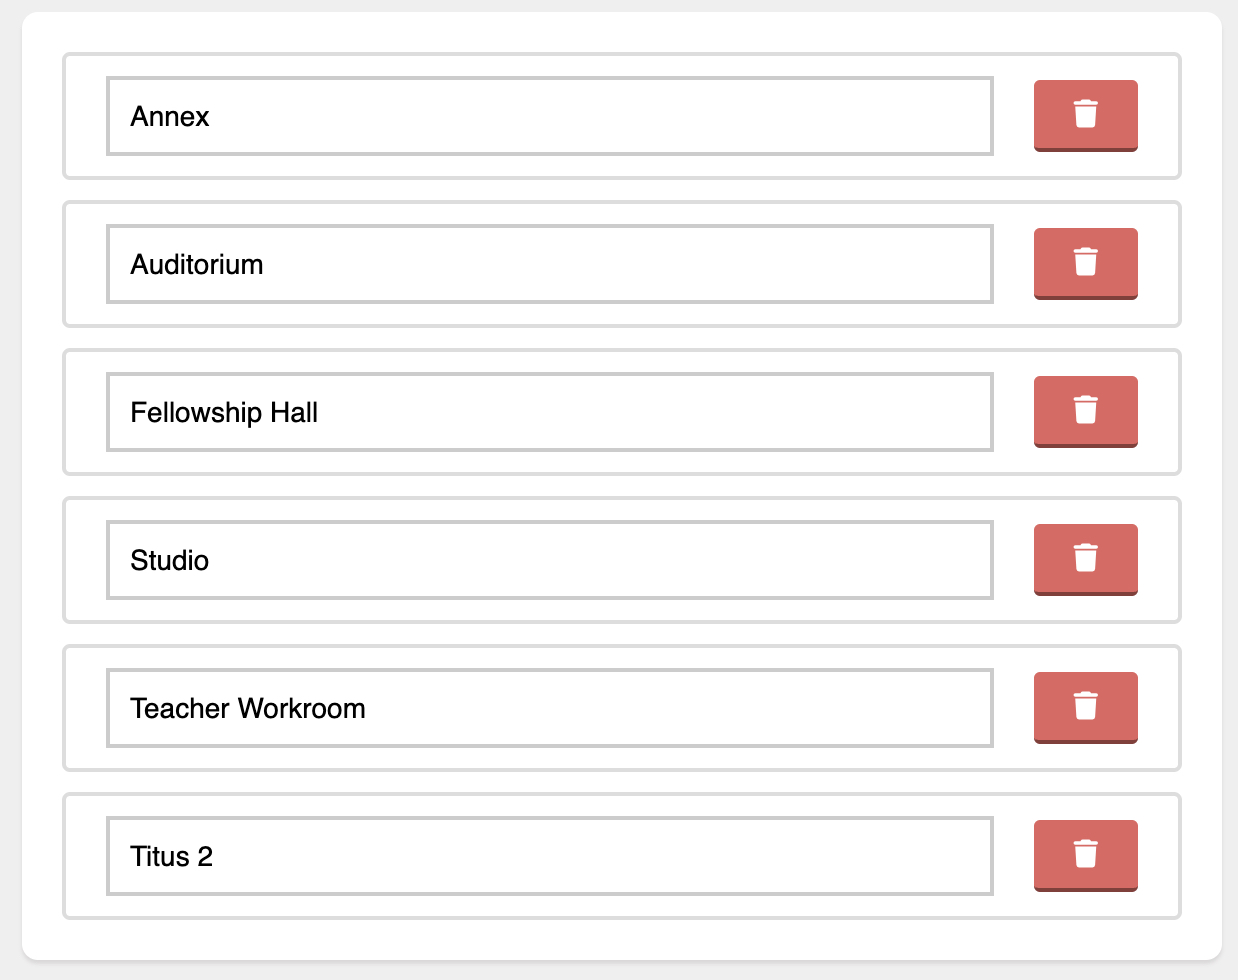The width and height of the screenshot is (1238, 980).
Task: Focus the Studio name input
Action: [550, 560]
